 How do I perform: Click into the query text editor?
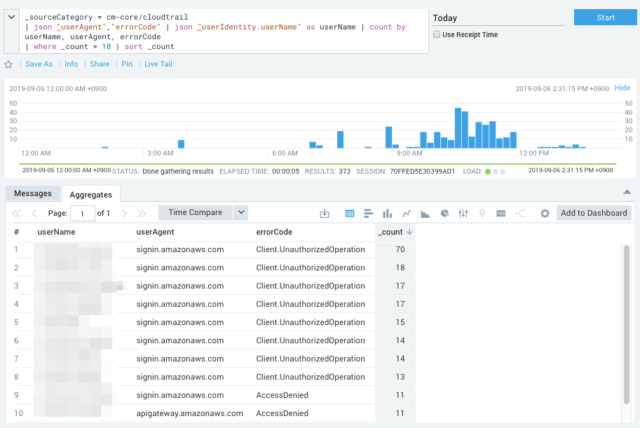[224, 32]
